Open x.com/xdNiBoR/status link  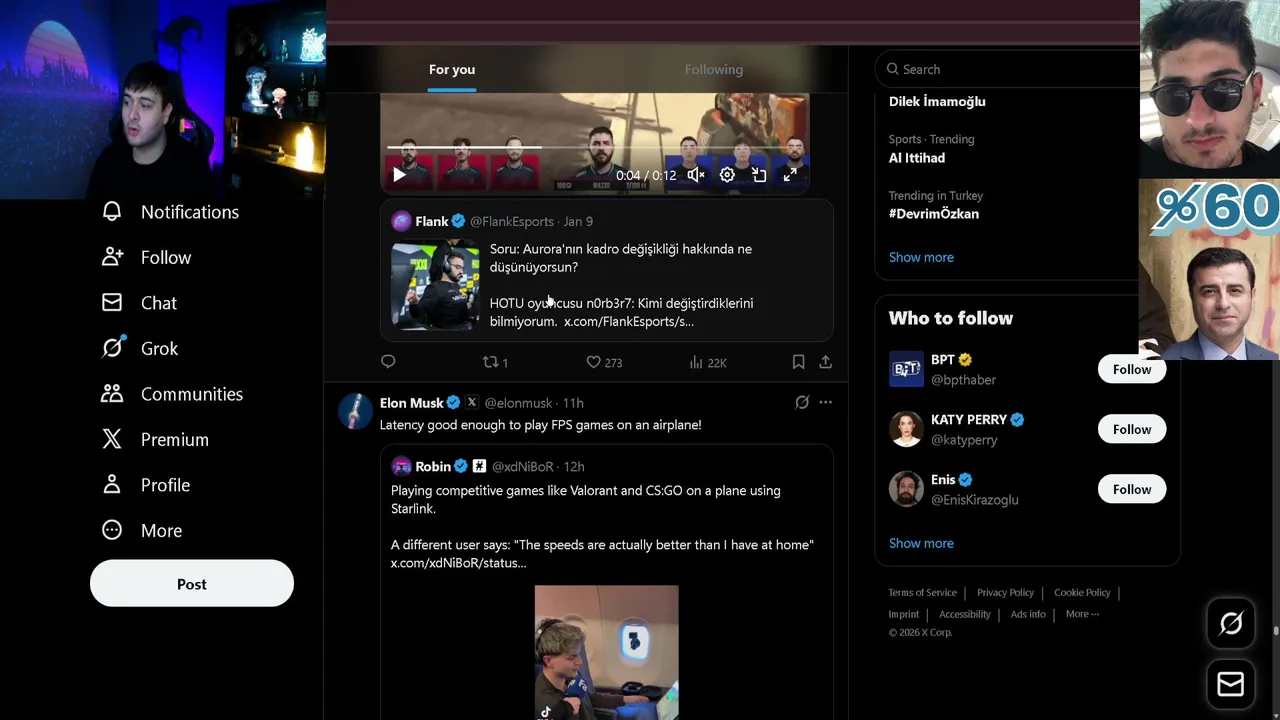458,563
